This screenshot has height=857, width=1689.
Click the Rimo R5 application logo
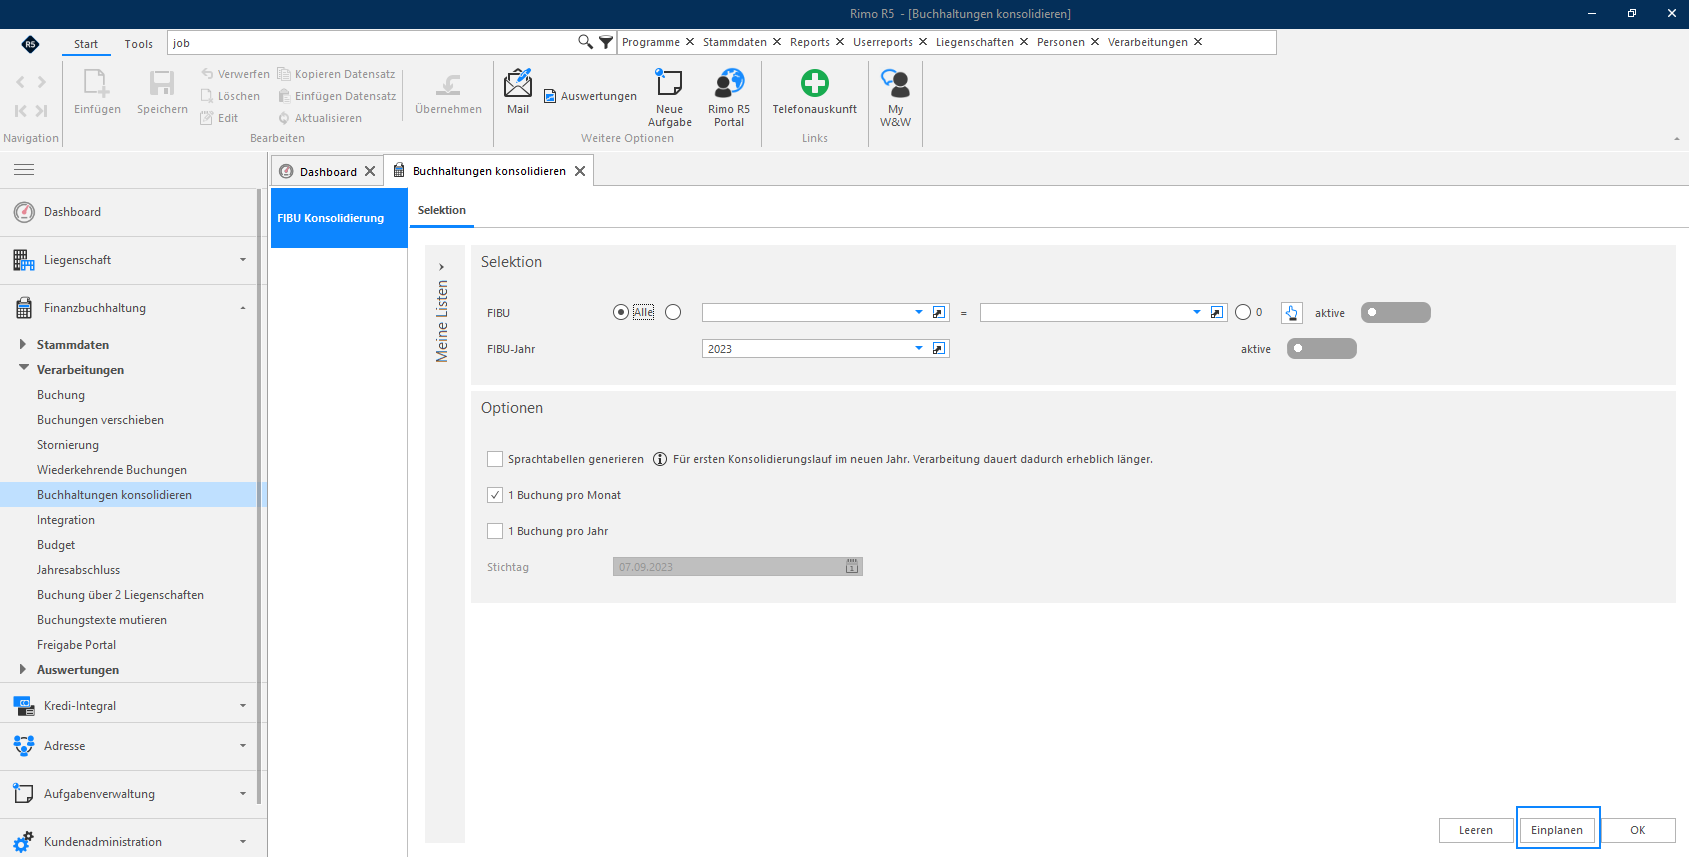[30, 44]
